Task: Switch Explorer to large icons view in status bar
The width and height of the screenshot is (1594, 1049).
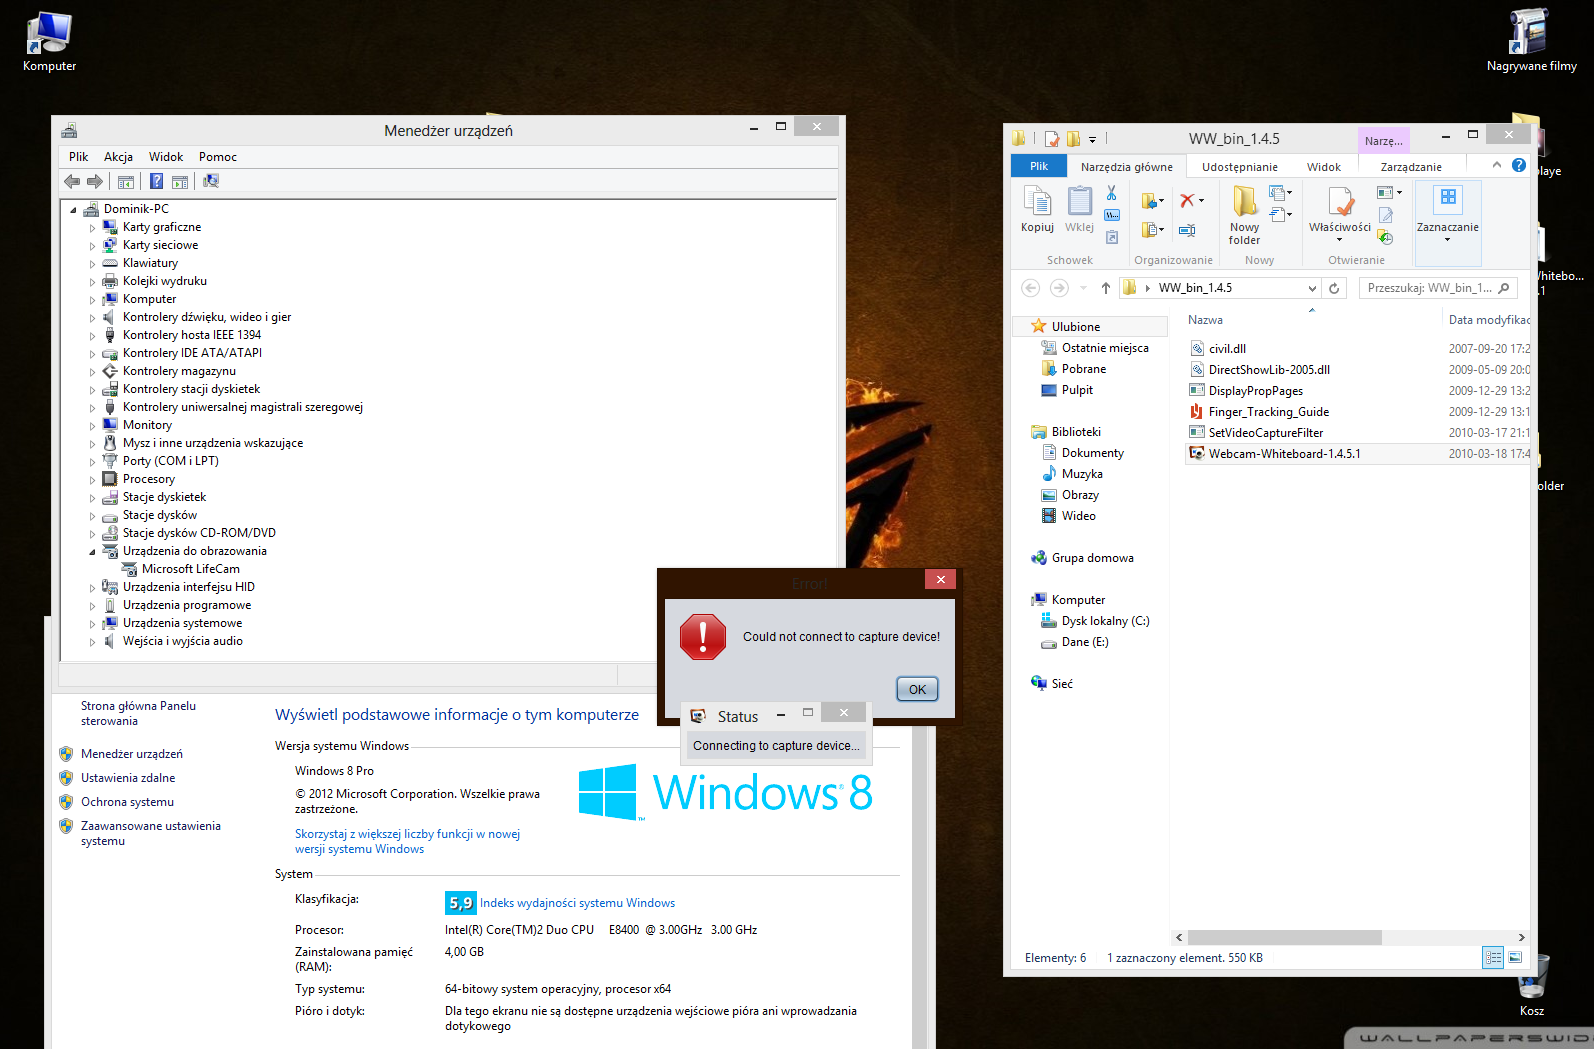Action: pyautogui.click(x=1515, y=958)
